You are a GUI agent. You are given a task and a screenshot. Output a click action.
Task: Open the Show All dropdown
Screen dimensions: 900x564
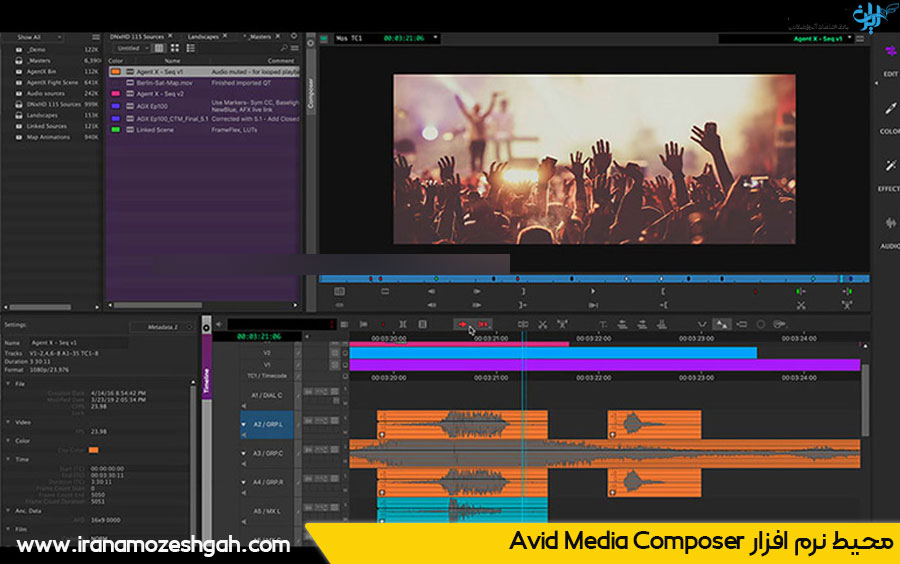pos(37,37)
